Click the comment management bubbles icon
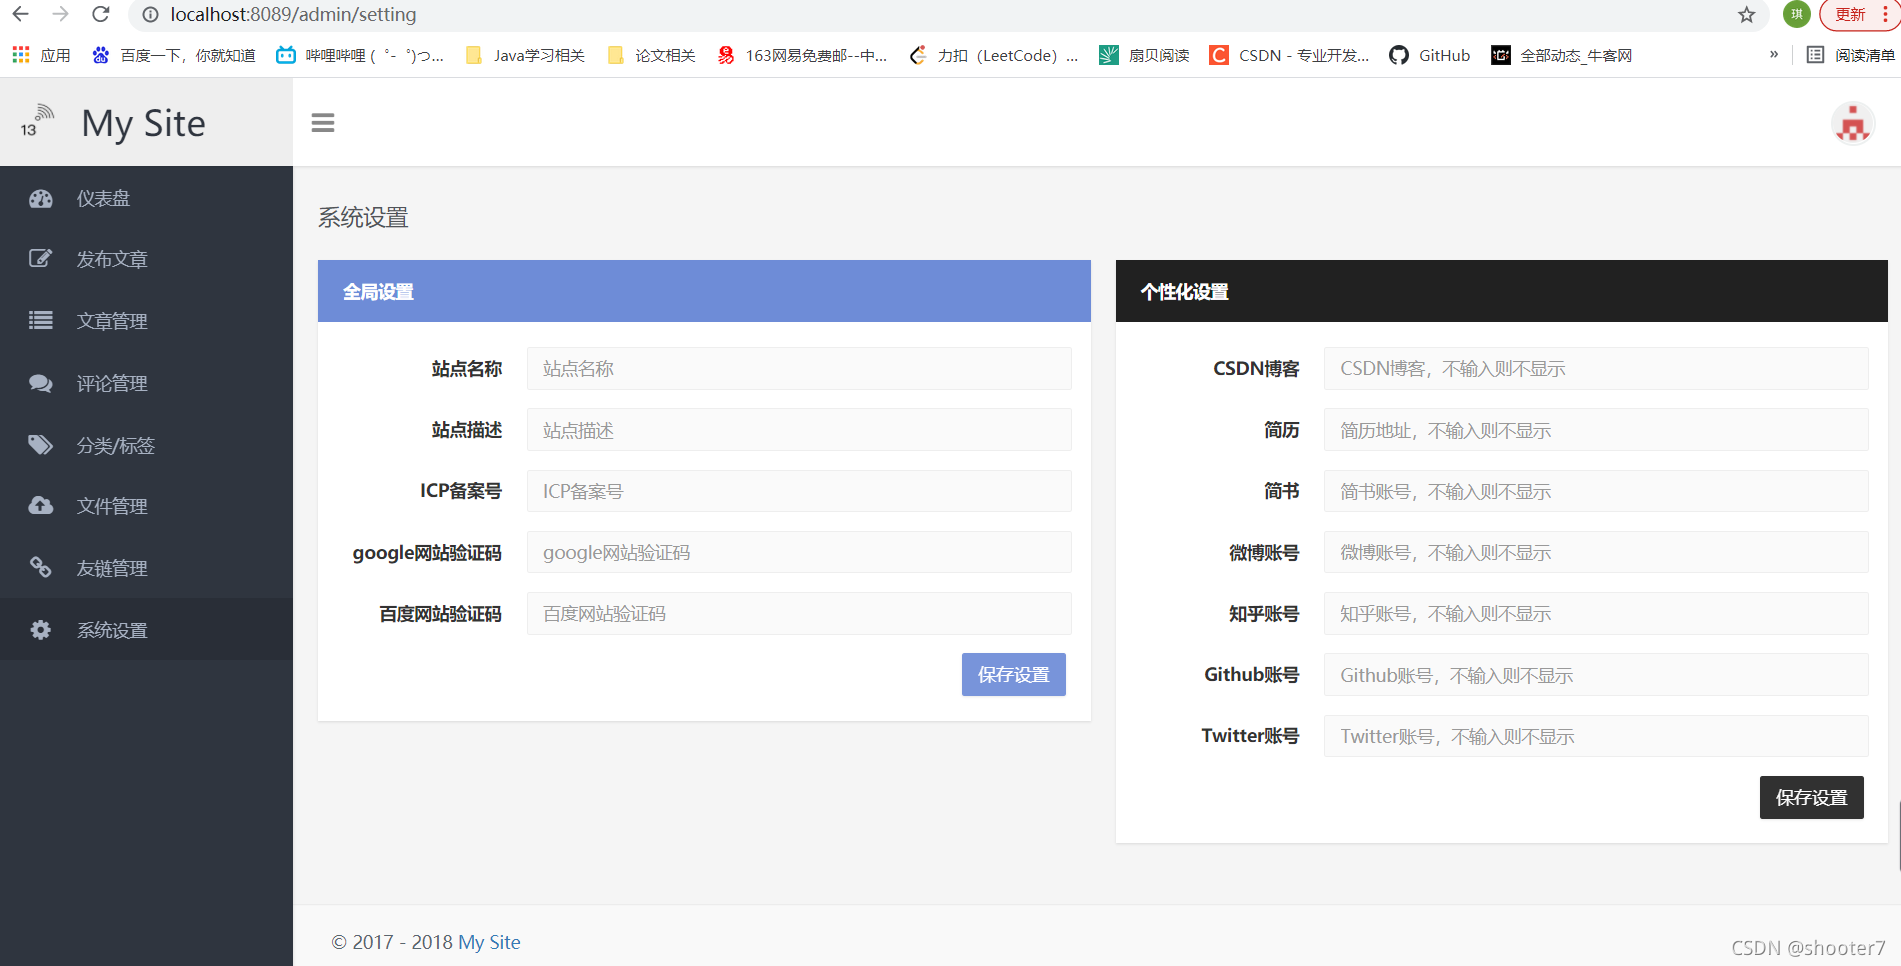1901x966 pixels. [41, 383]
